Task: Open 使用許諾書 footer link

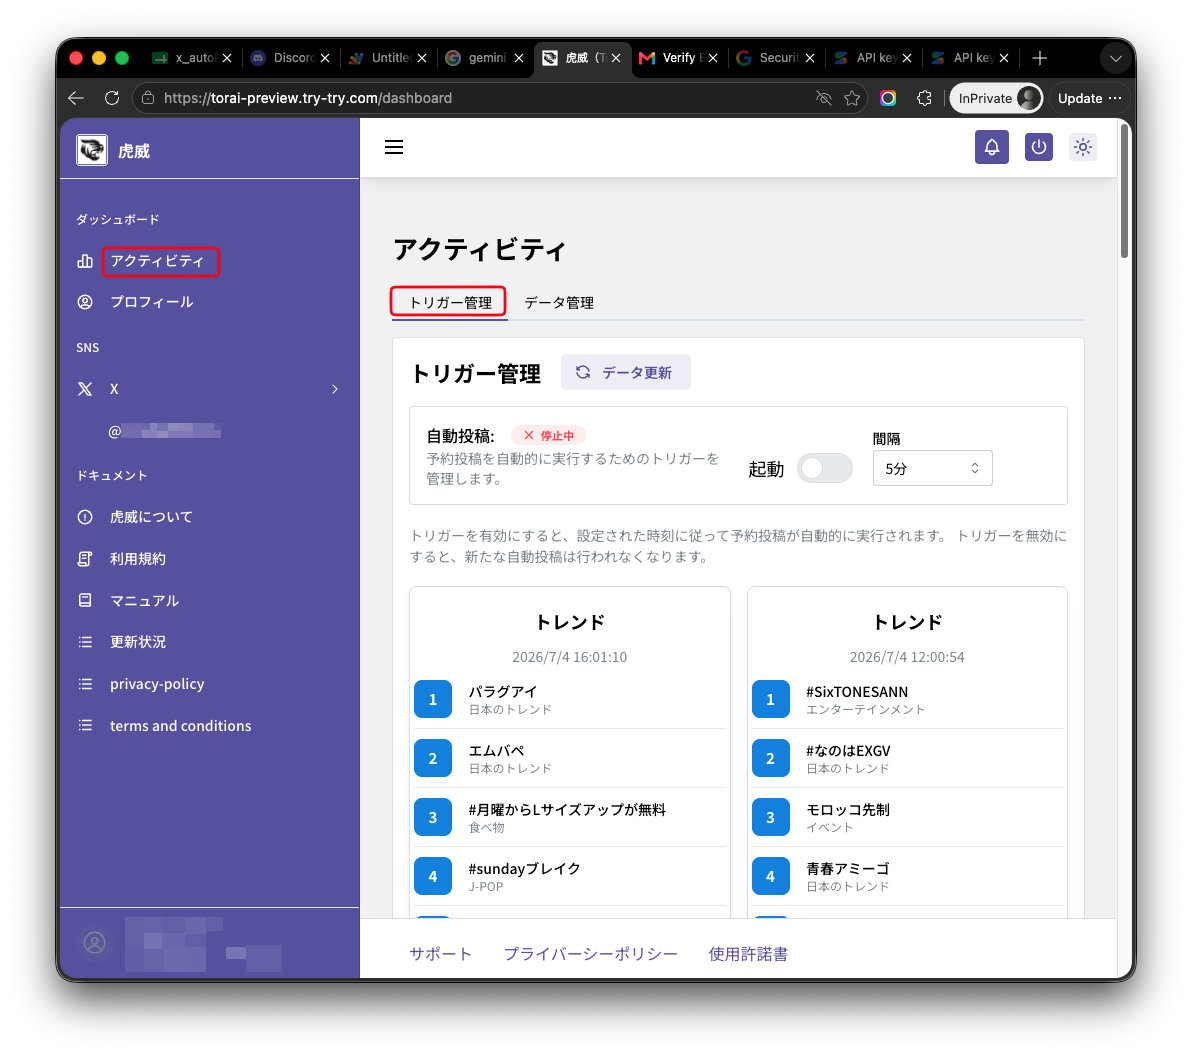Action: point(747,954)
